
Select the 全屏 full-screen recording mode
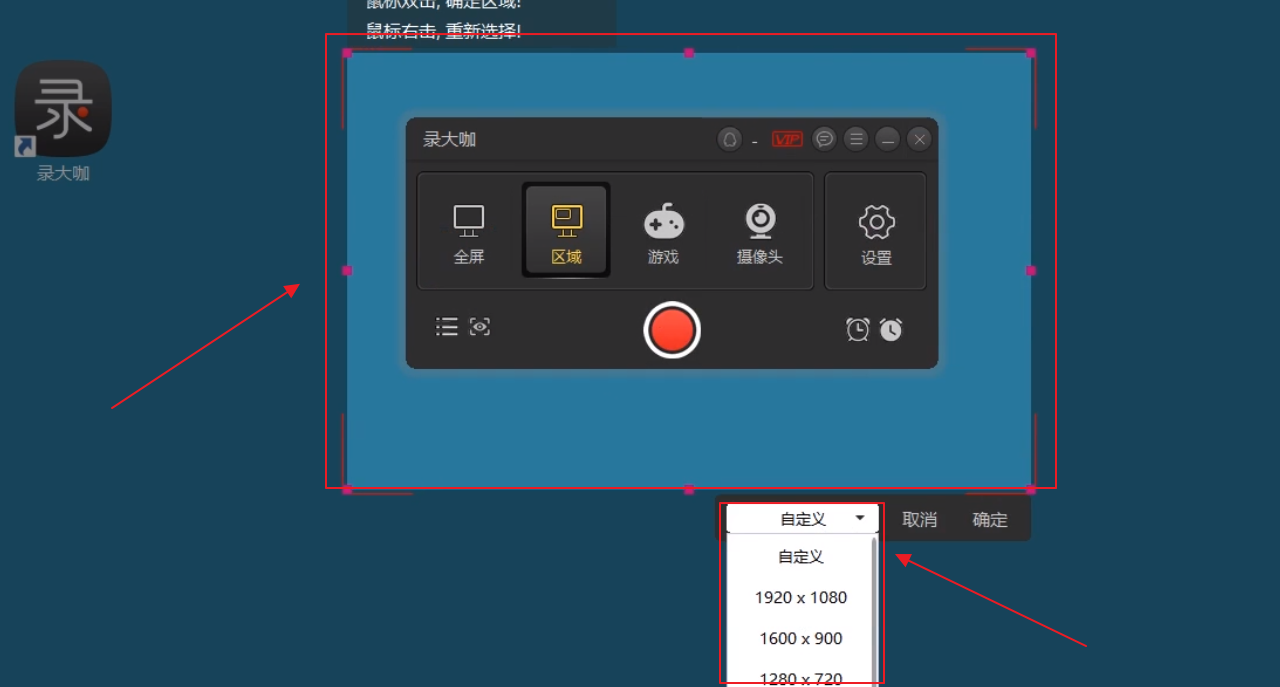468,231
